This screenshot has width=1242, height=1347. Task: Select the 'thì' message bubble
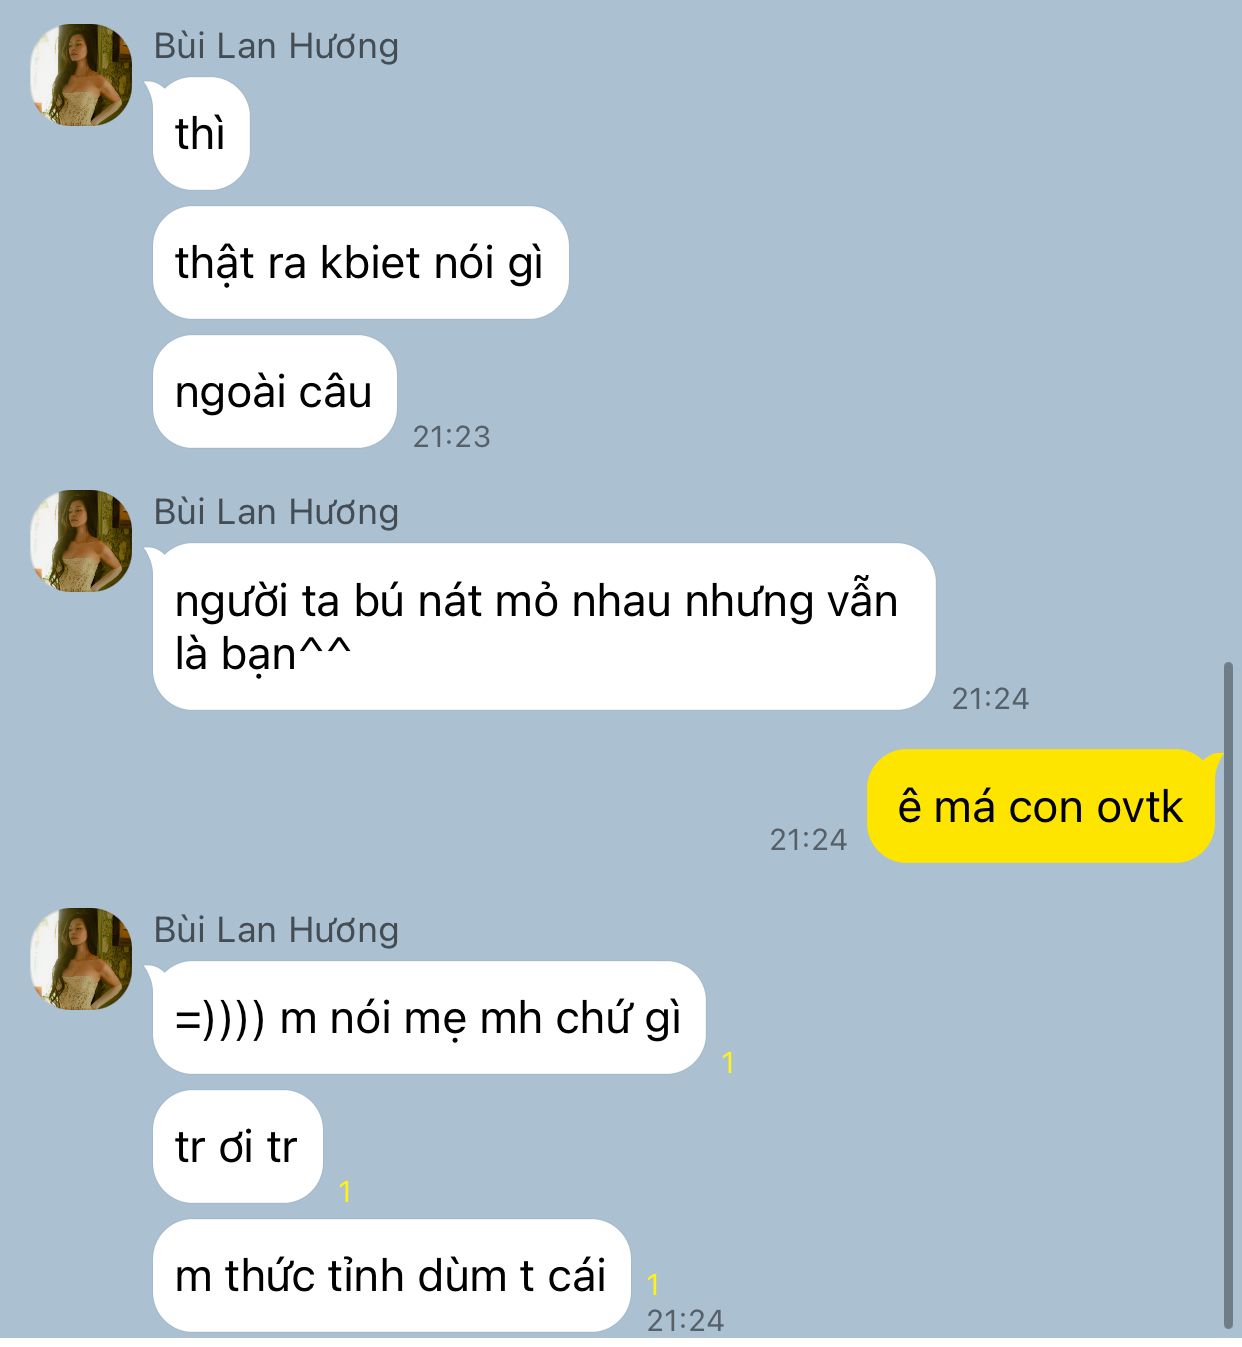tap(201, 134)
